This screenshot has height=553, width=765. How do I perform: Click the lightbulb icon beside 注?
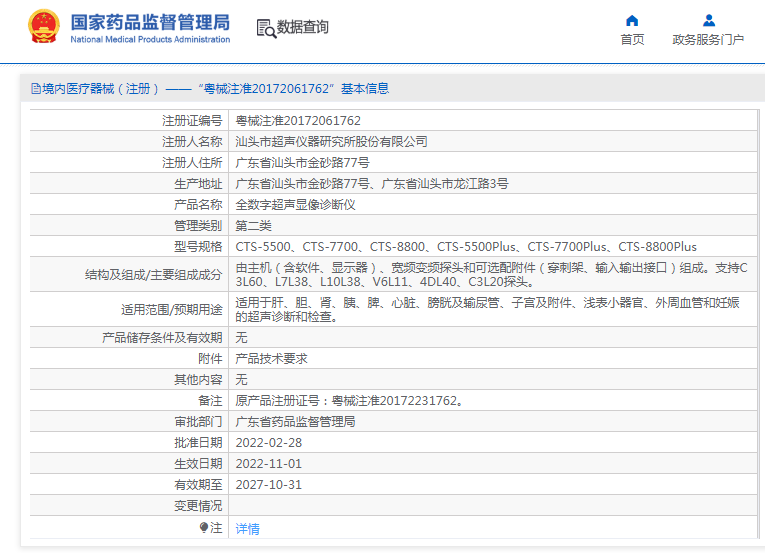[204, 528]
